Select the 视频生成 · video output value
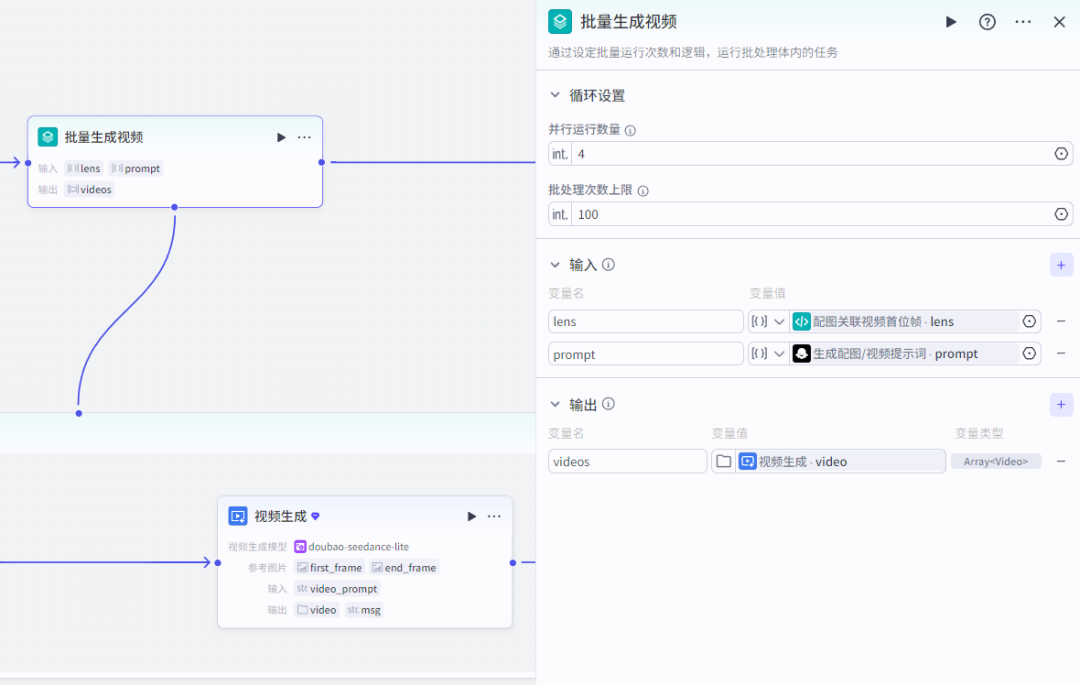Image resolution: width=1080 pixels, height=685 pixels. [x=840, y=461]
